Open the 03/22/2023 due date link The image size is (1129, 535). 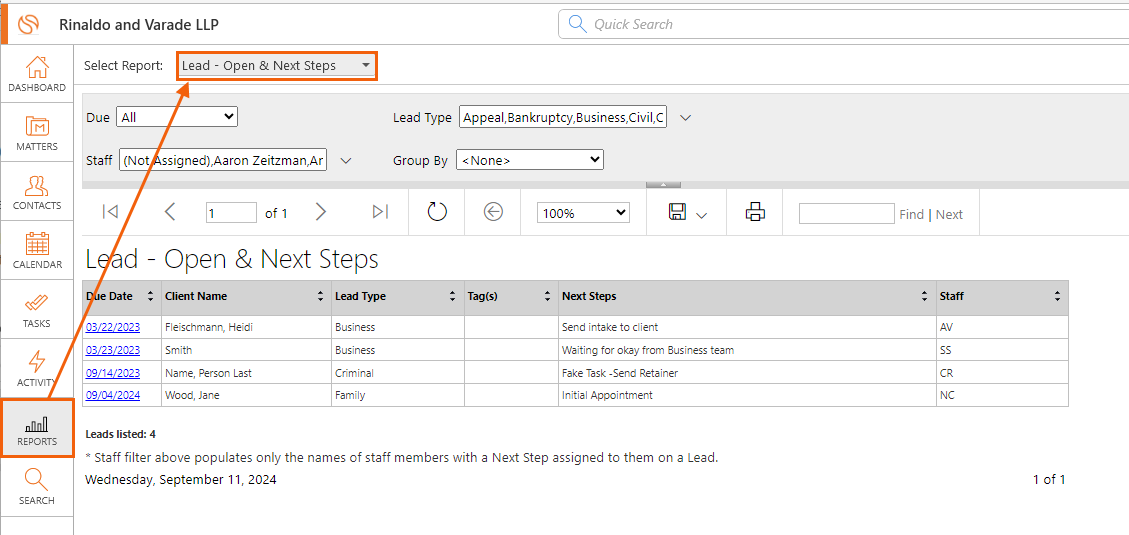113,327
